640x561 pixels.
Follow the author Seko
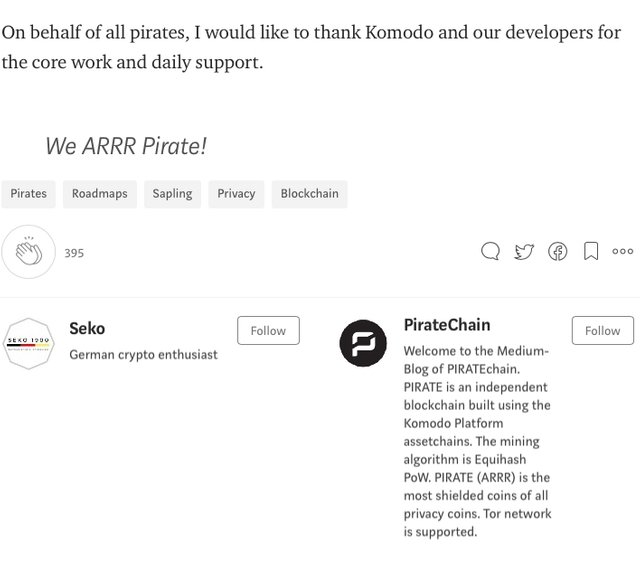pos(268,330)
